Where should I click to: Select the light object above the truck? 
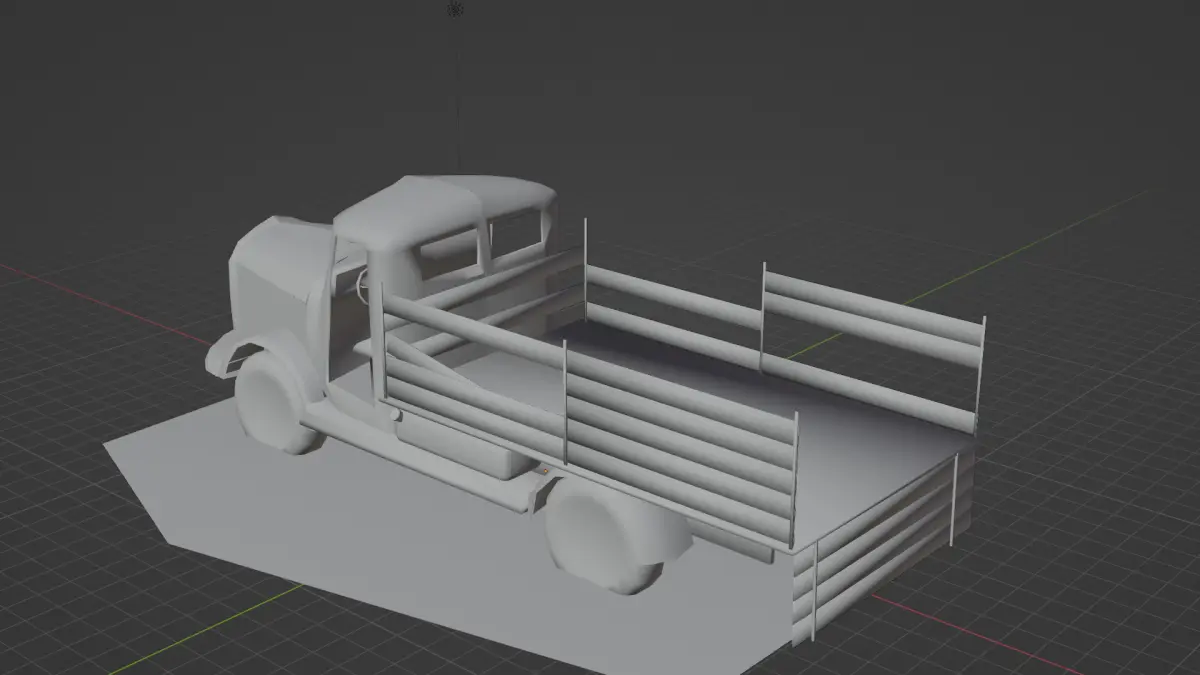point(457,9)
